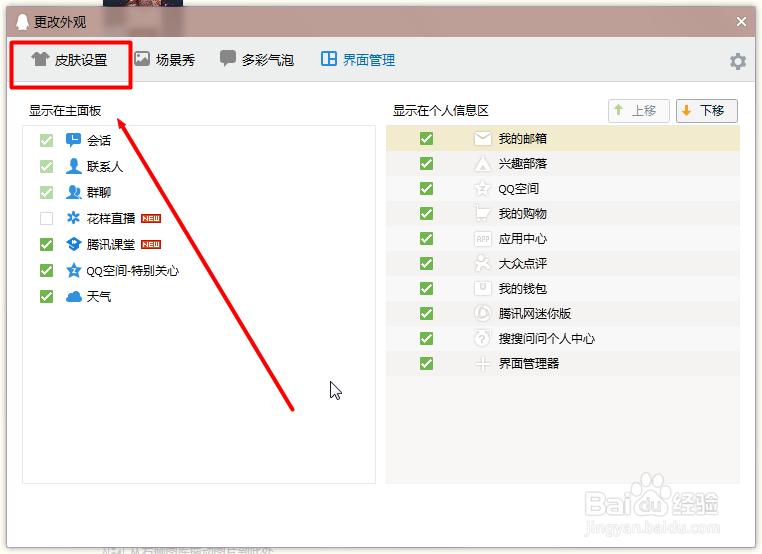Close the 更改外观 dialog
This screenshot has width=762, height=554.
741,22
